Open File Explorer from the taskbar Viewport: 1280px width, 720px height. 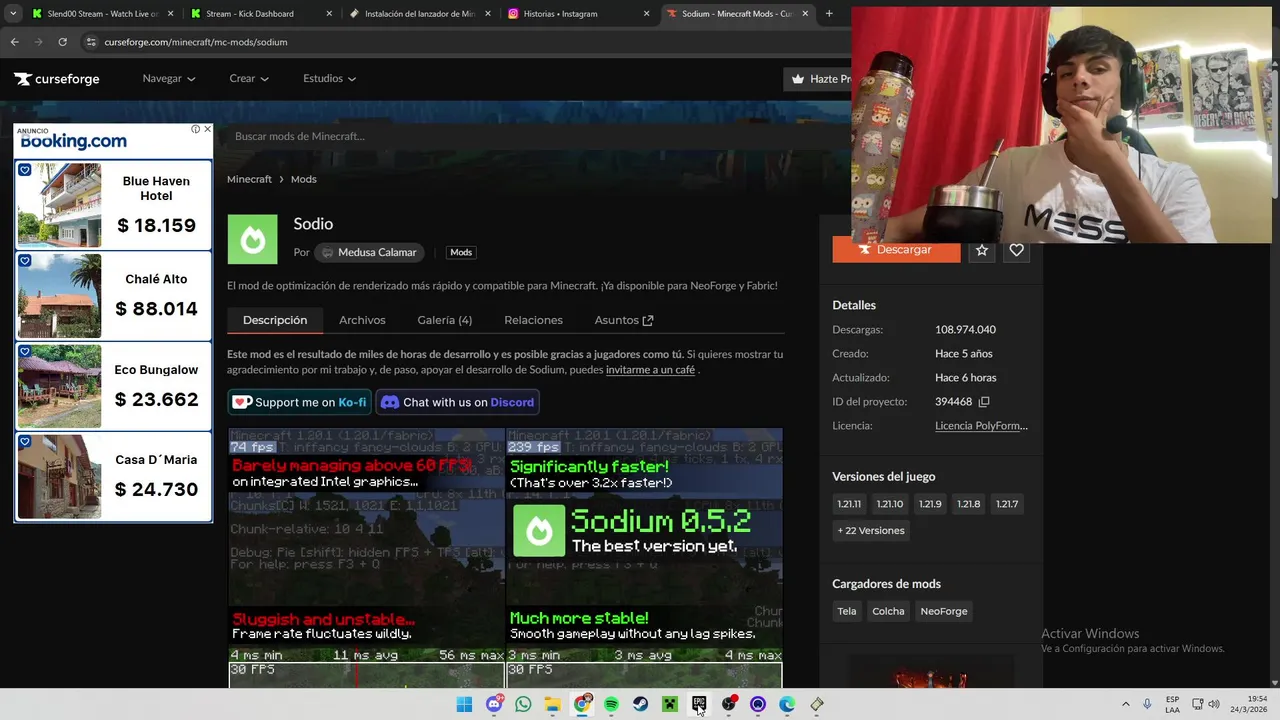tap(552, 705)
